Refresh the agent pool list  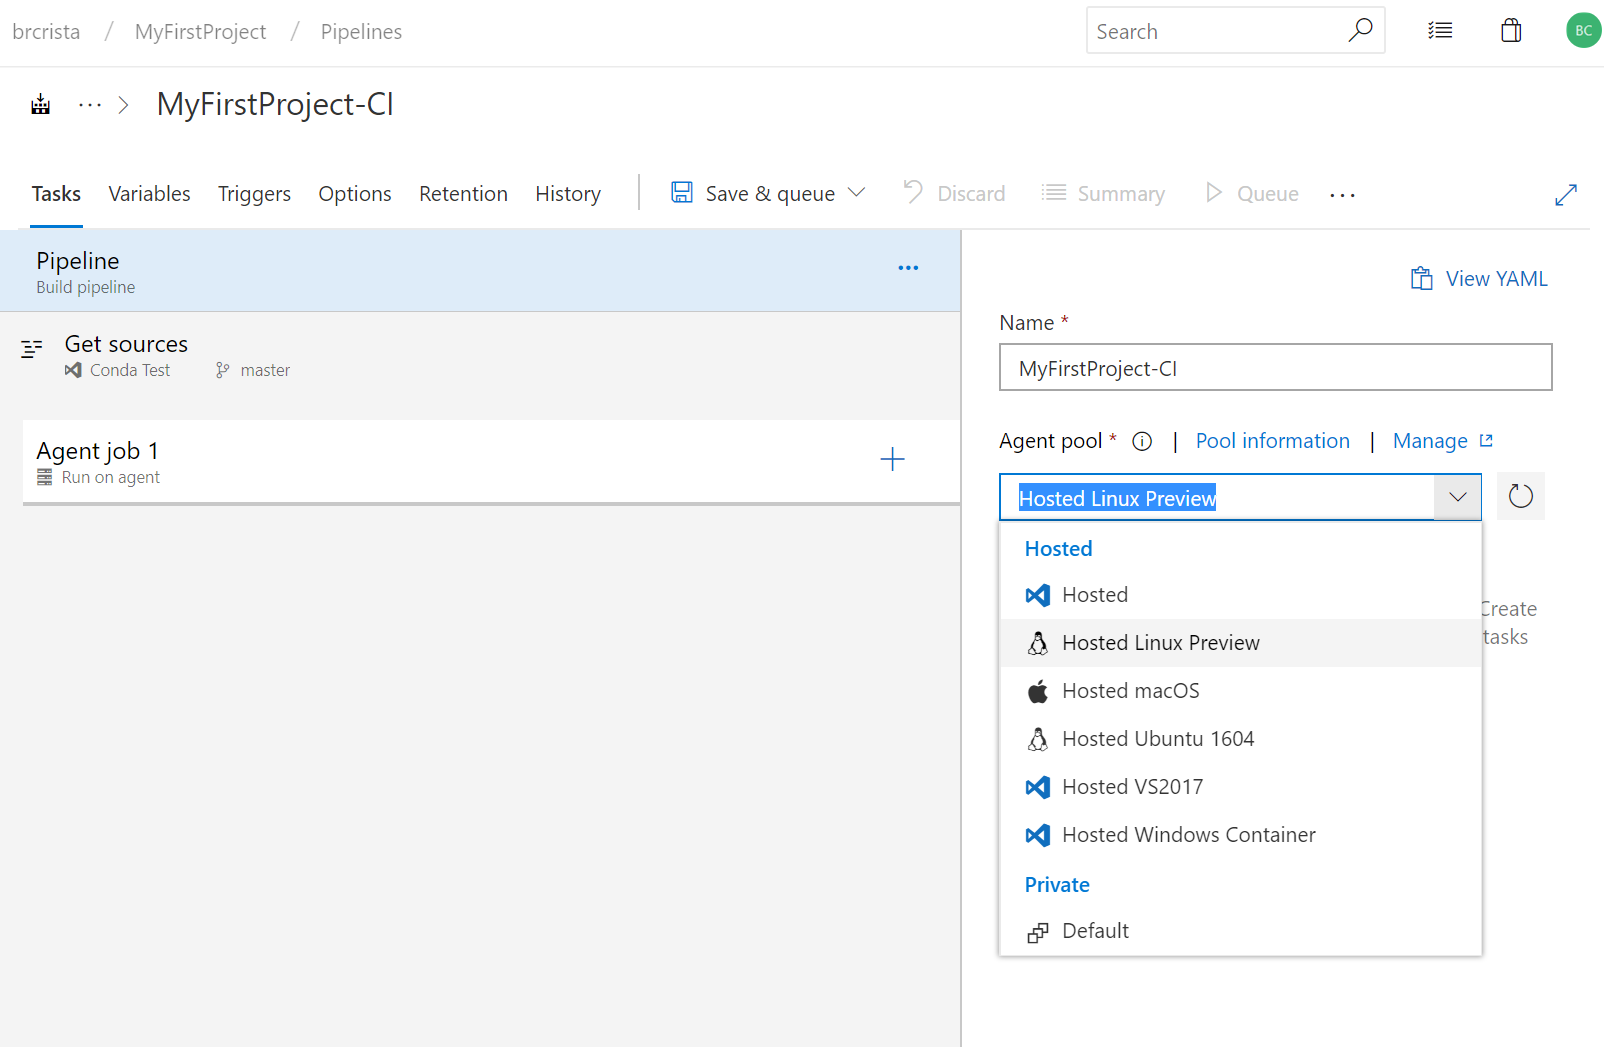pyautogui.click(x=1521, y=496)
